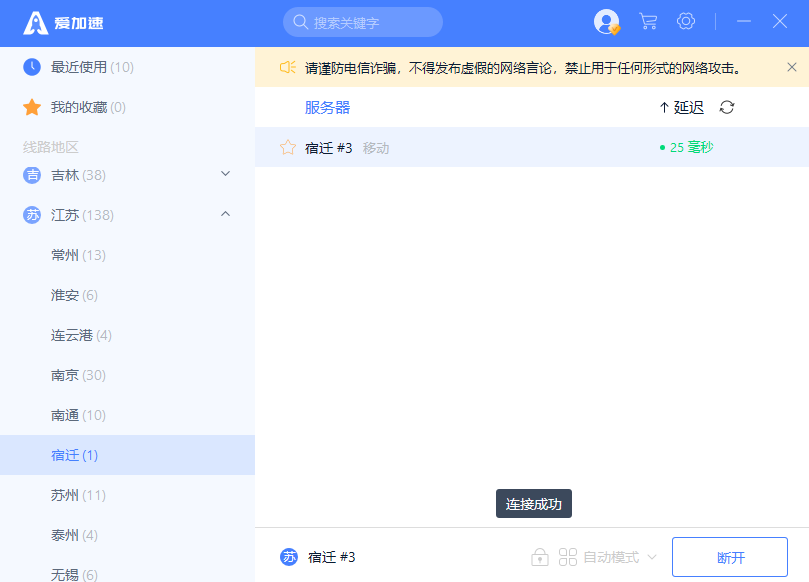Viewport: 809px width, 582px height.
Task: Click 宿迁 #3 in bottom status bar
Action: (331, 557)
